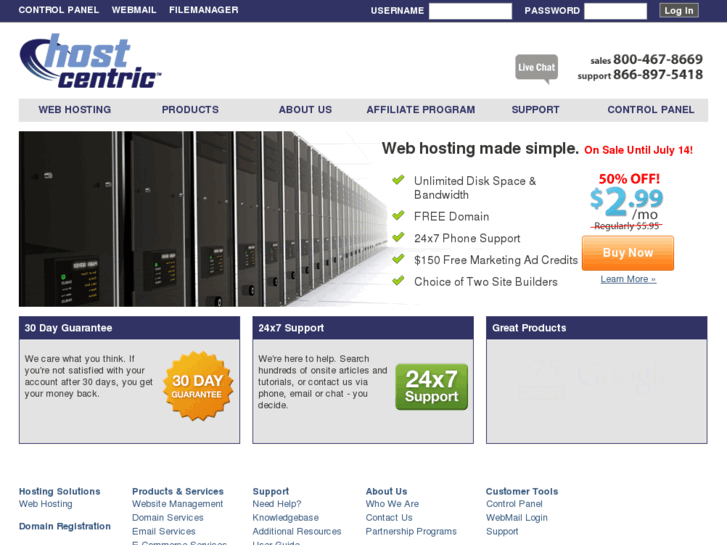
Task: Click the 24x7 Support panel header
Action: (x=363, y=328)
